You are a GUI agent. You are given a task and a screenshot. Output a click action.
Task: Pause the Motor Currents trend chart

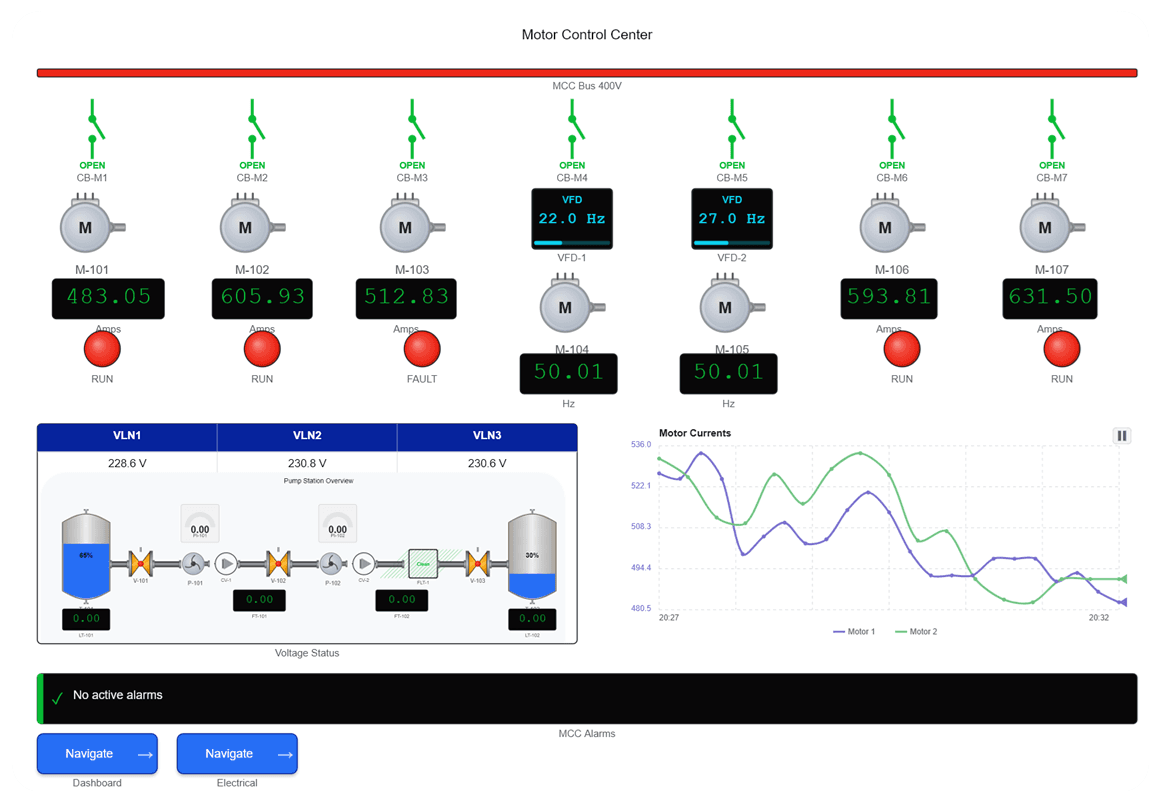click(1121, 435)
